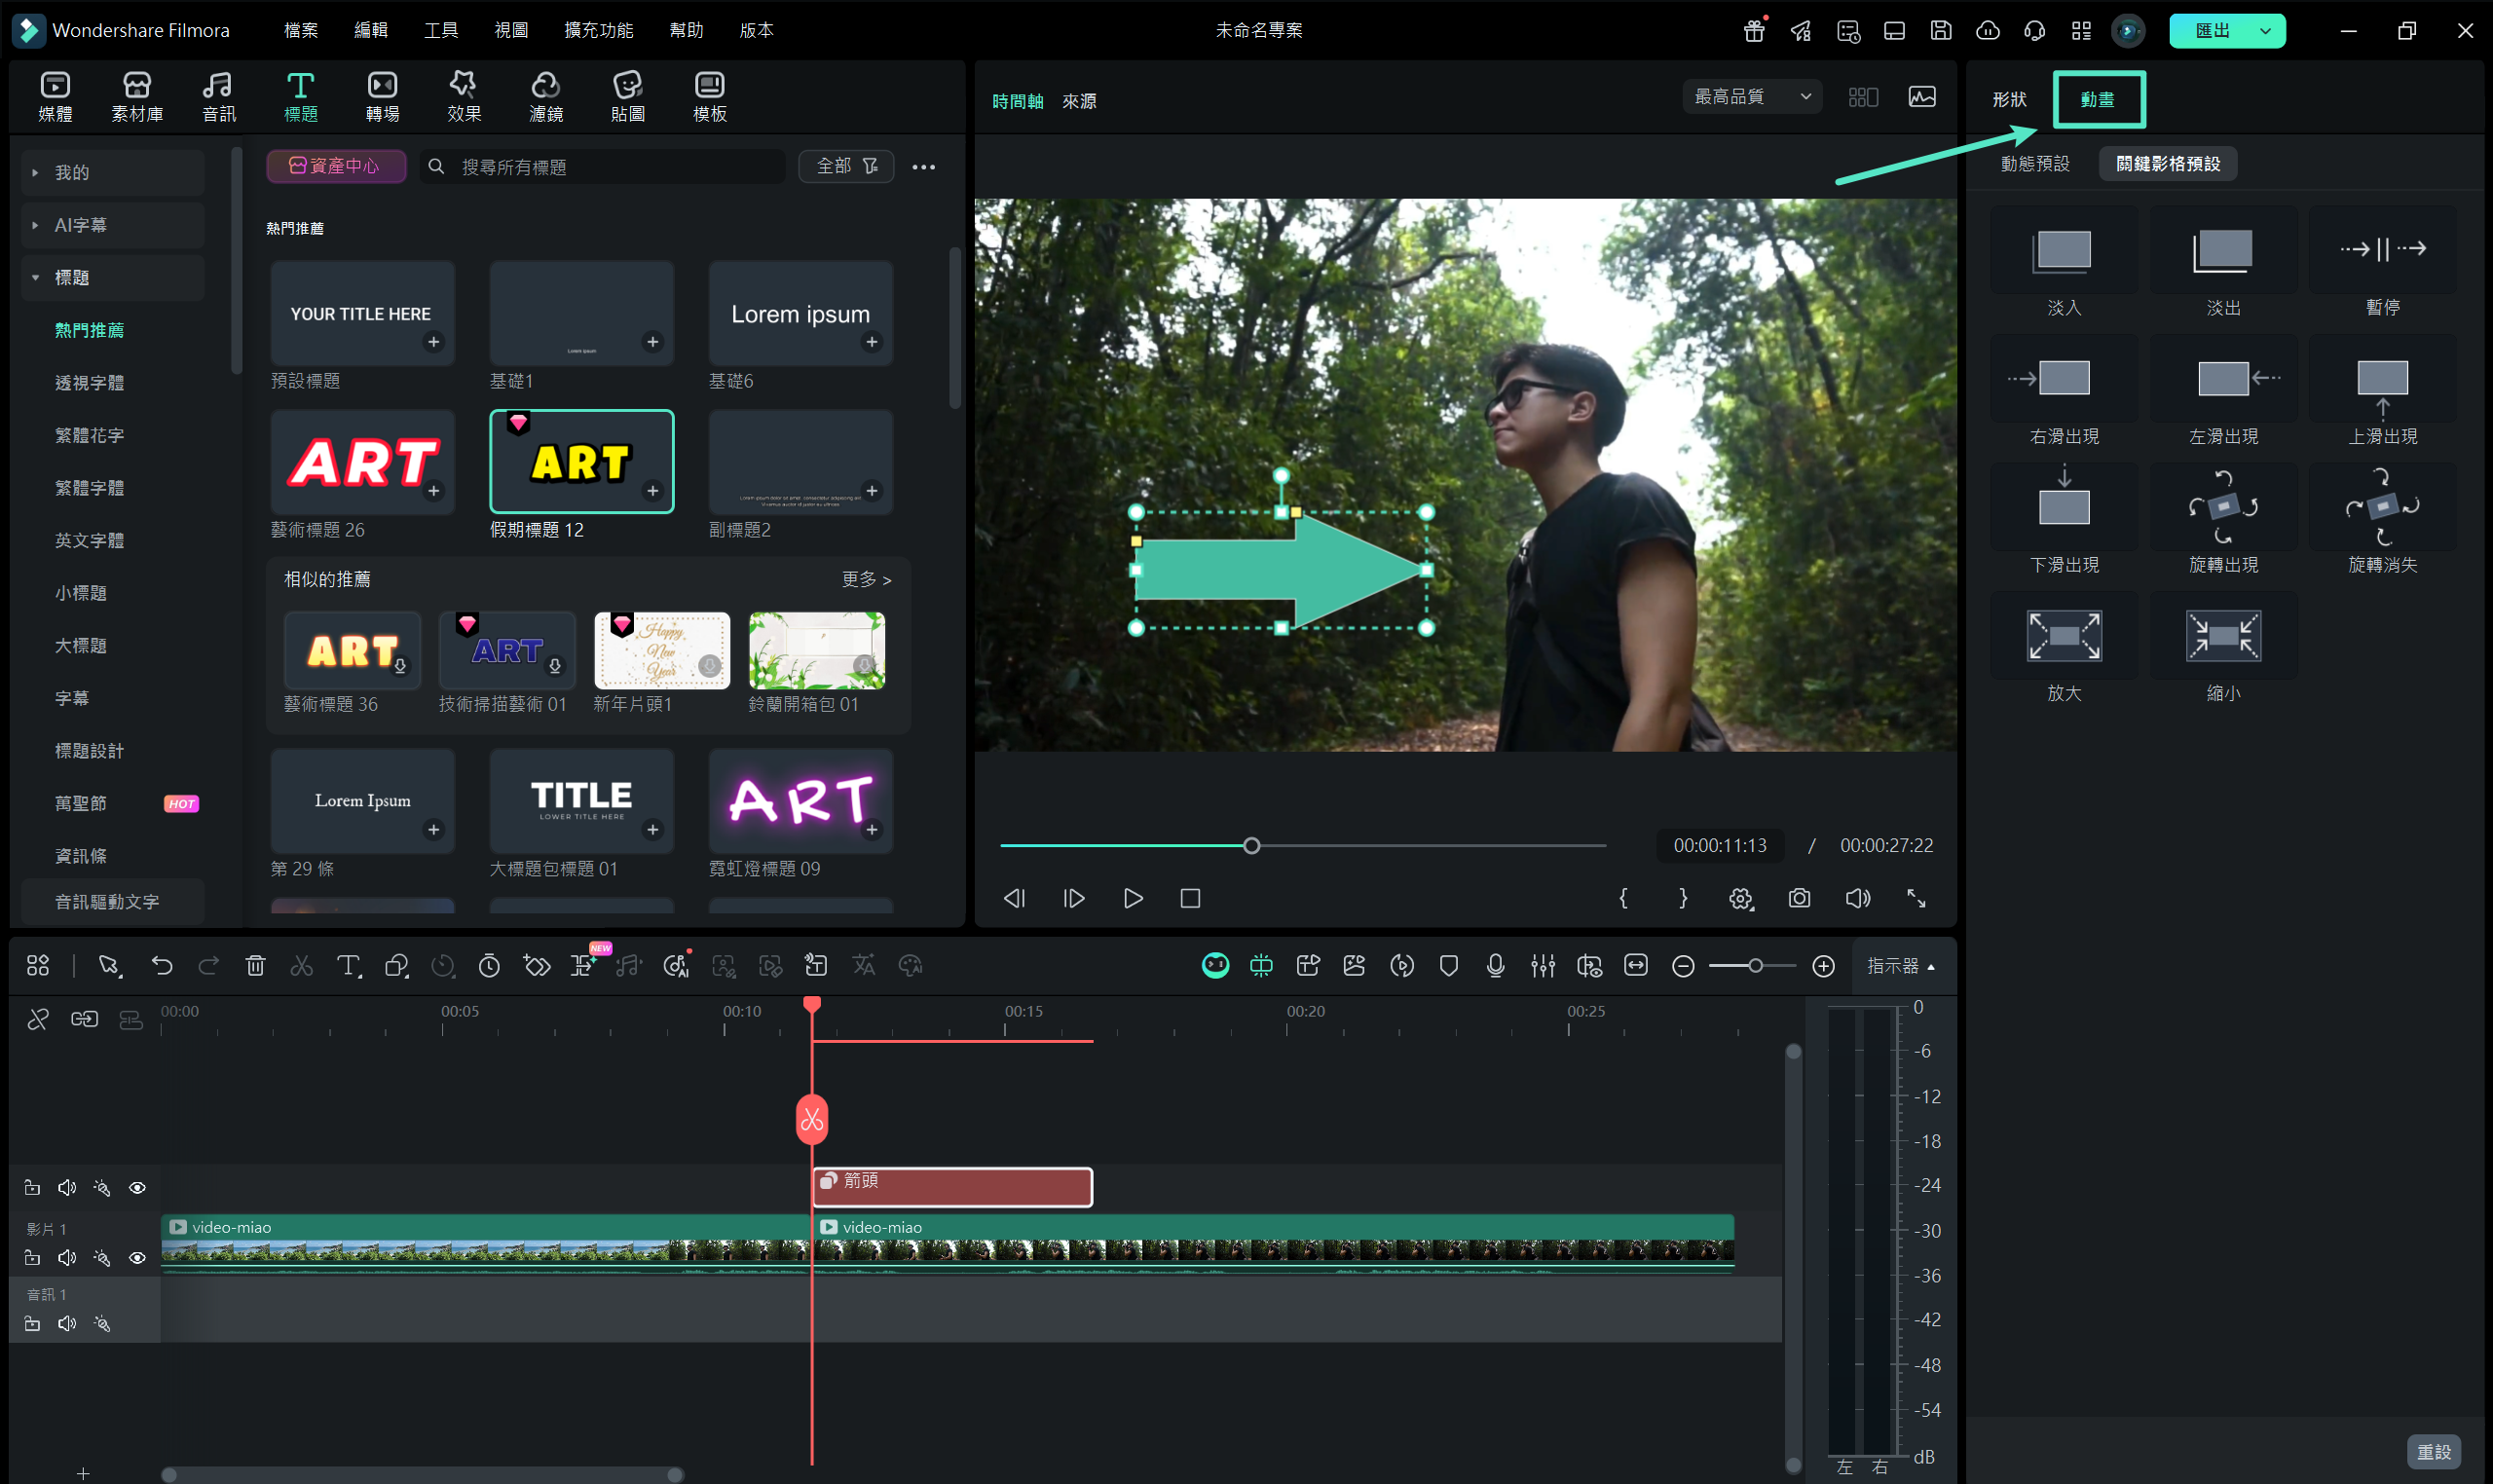Switch to the 形狀 tab
The width and height of the screenshot is (2493, 1484).
pyautogui.click(x=2008, y=99)
